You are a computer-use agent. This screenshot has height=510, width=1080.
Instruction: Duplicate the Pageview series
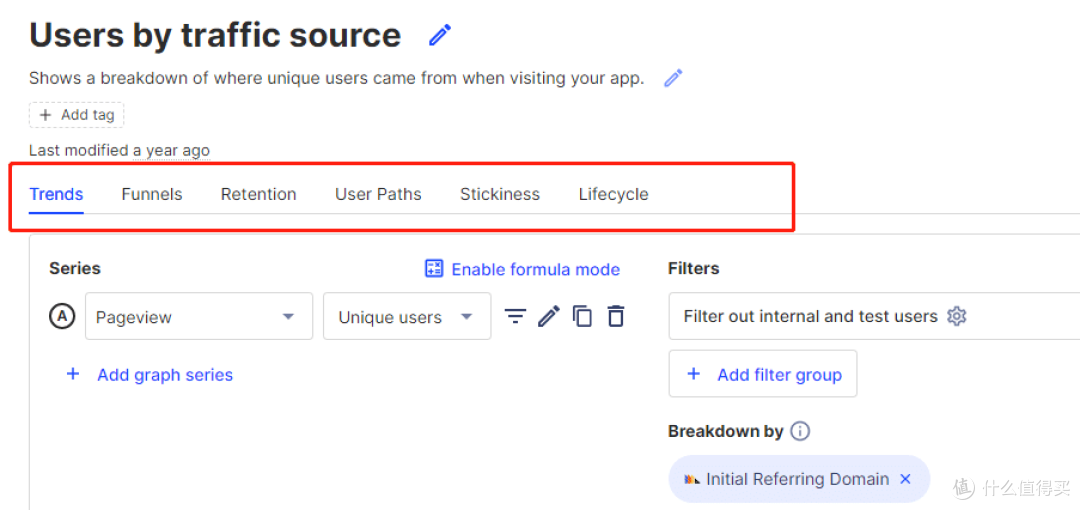(x=582, y=317)
